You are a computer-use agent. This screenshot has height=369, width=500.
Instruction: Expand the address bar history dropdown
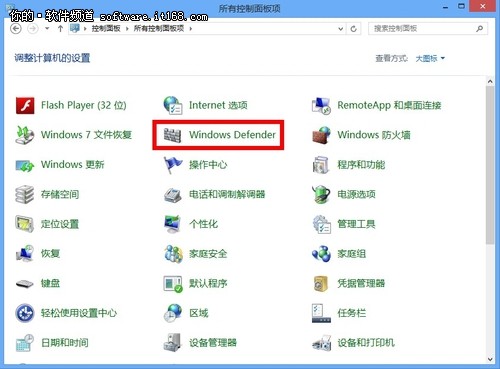tap(340, 29)
